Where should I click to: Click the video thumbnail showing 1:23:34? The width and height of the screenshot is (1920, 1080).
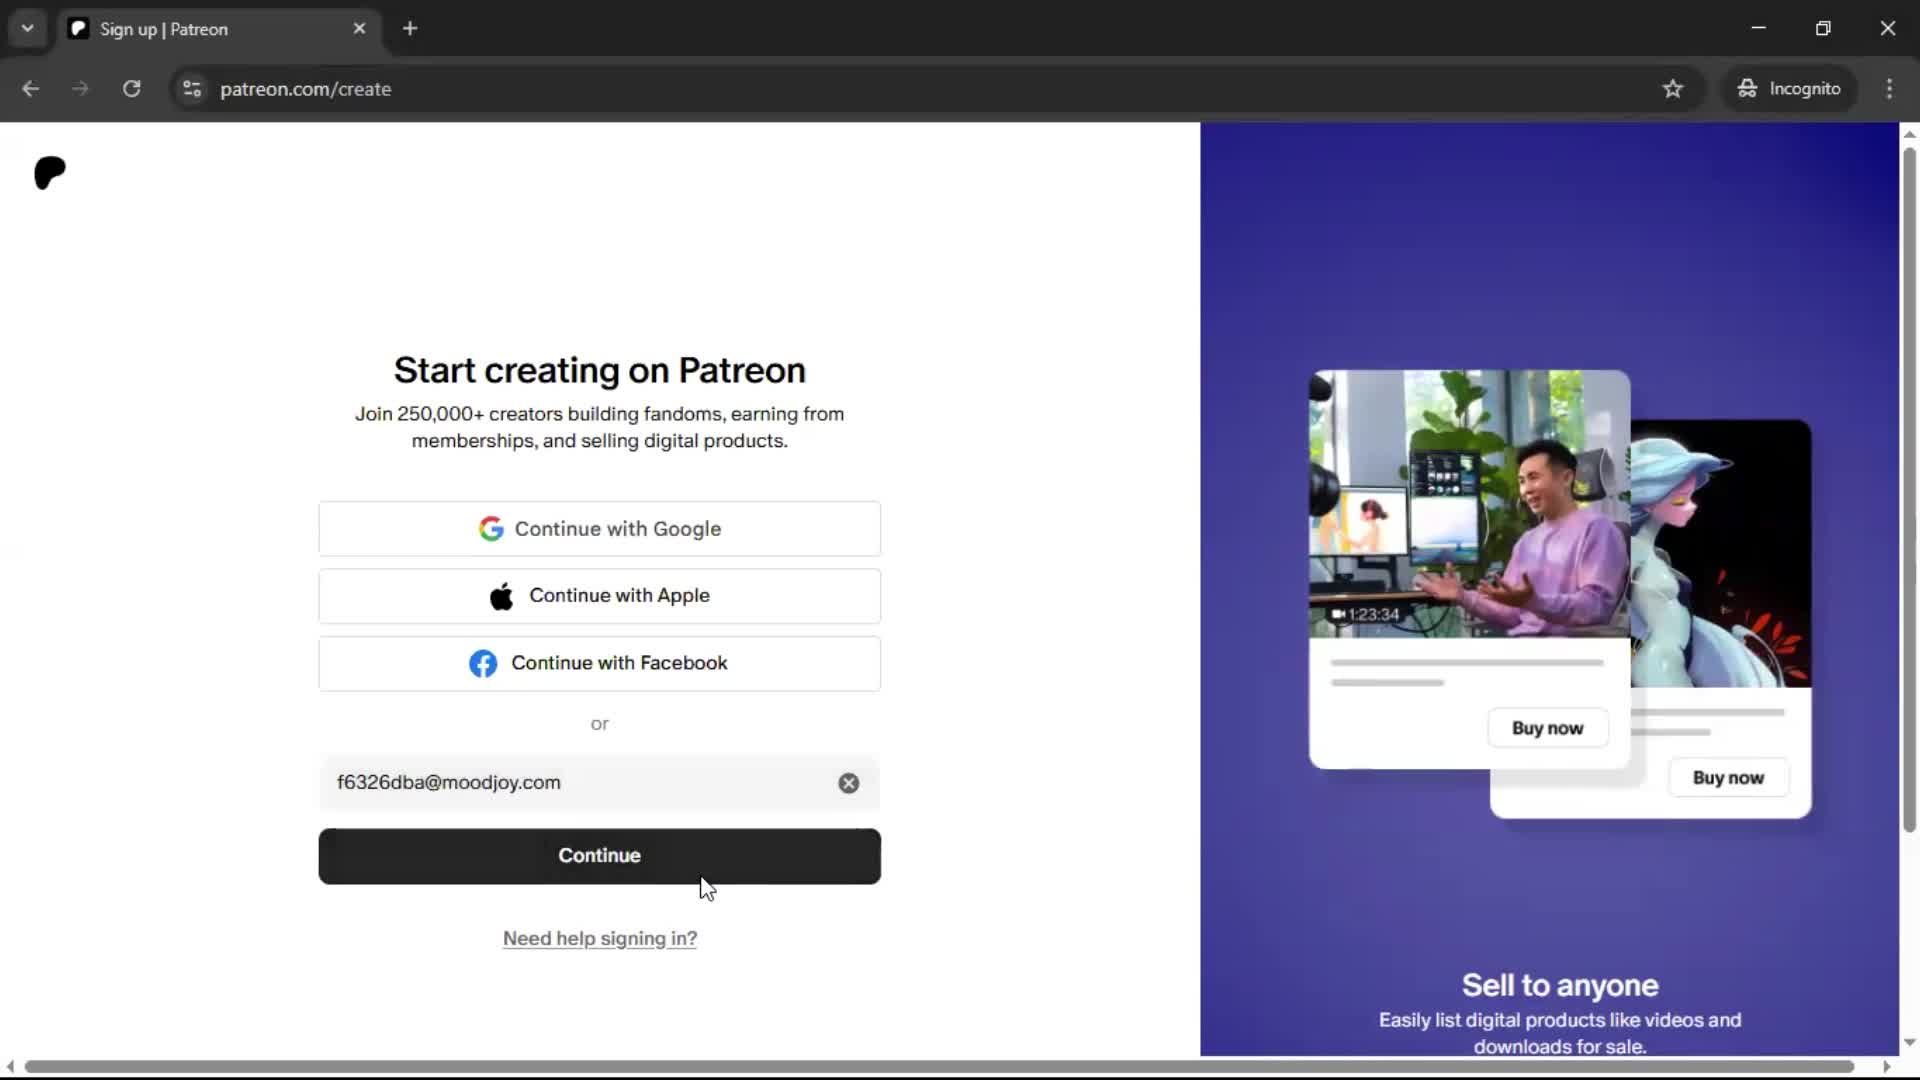(x=1470, y=504)
